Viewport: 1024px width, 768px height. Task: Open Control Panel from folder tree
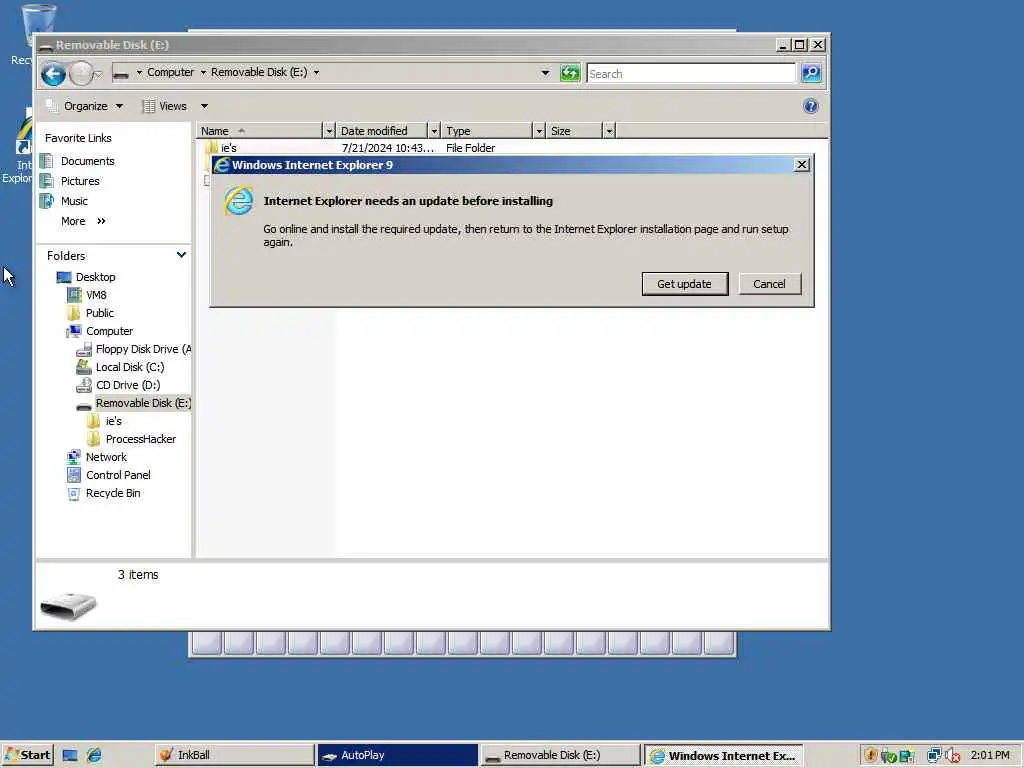pos(118,475)
